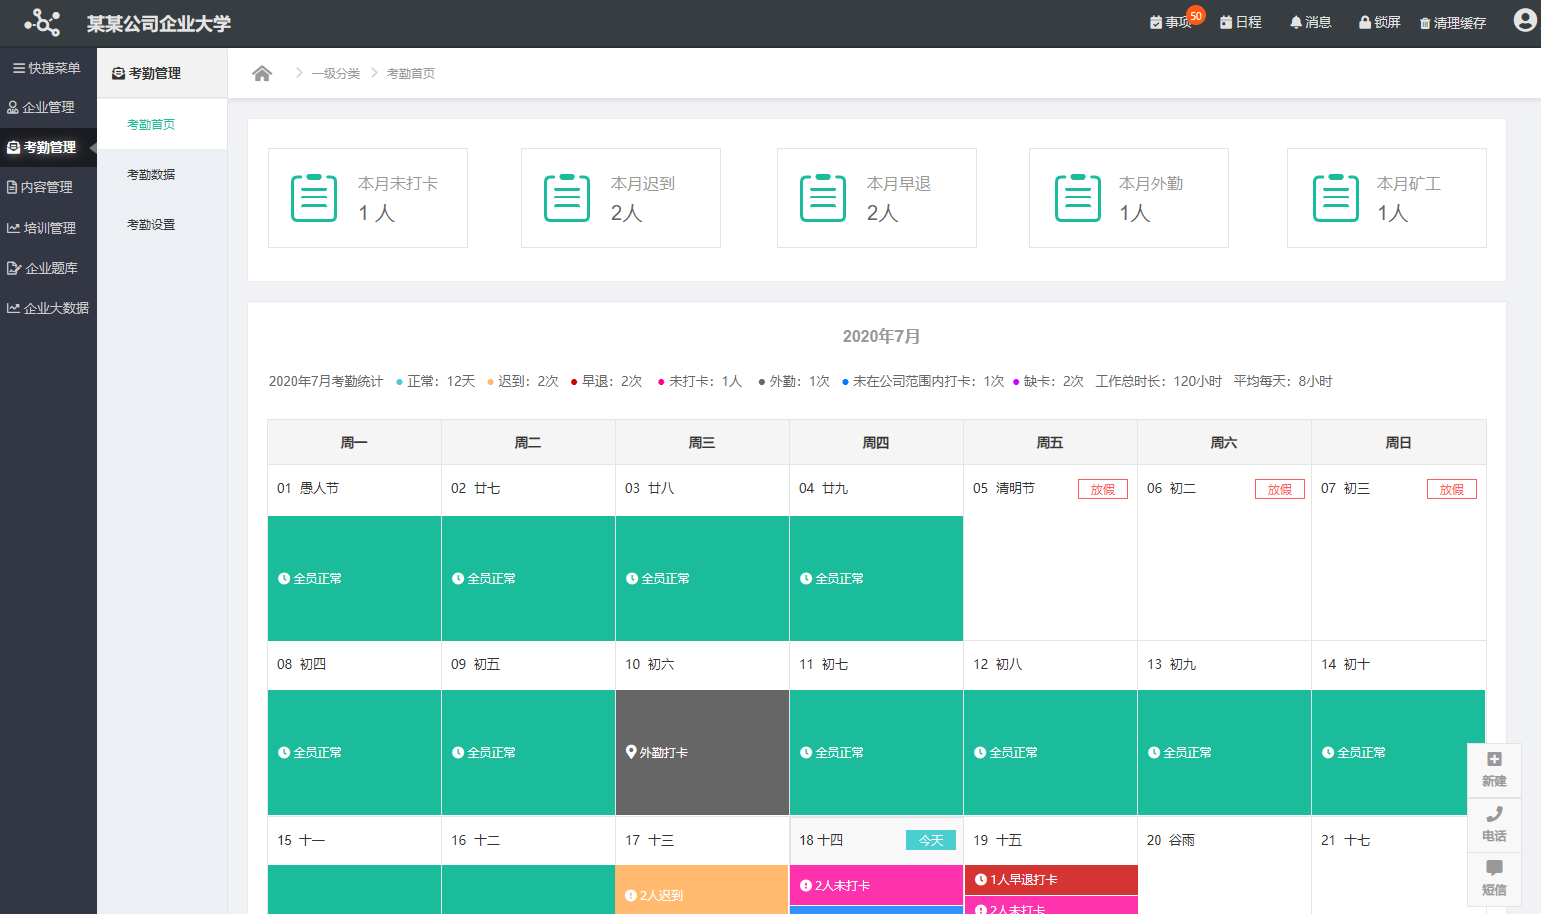Click the 本月未打卡 clipboard icon

tap(314, 198)
